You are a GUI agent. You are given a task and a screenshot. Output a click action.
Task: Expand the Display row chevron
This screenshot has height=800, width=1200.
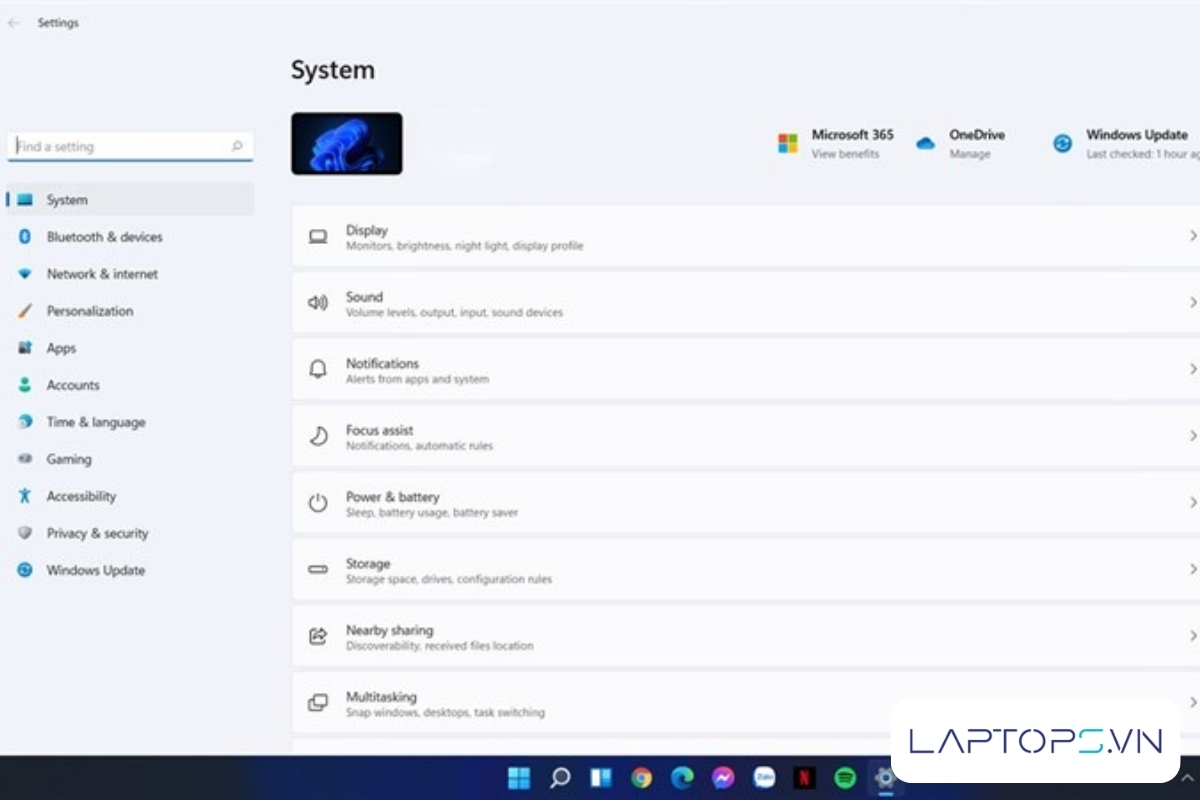[1192, 236]
